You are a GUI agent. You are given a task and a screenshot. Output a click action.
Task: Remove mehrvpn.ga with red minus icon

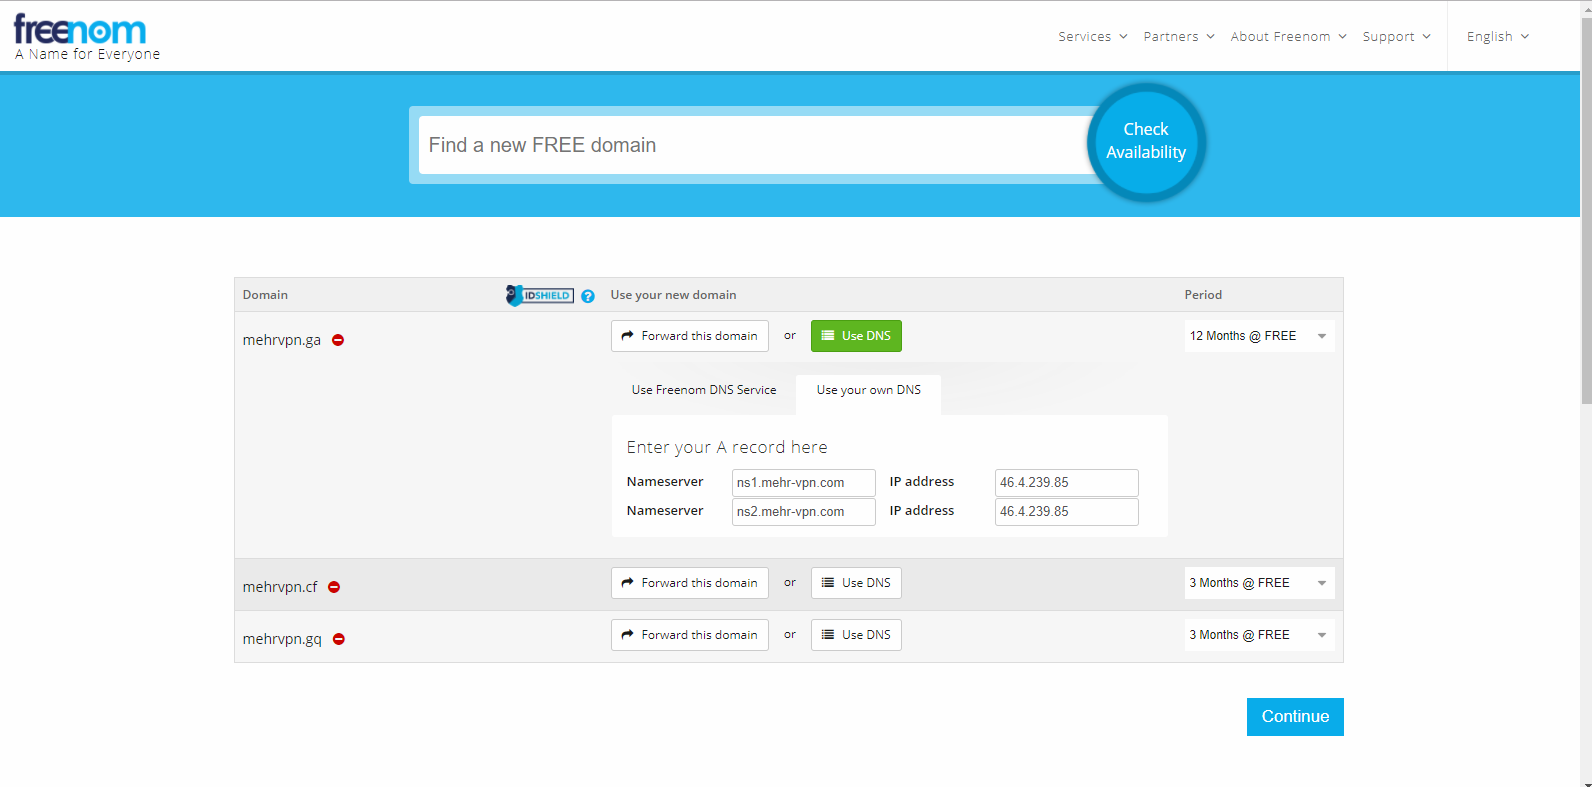338,340
